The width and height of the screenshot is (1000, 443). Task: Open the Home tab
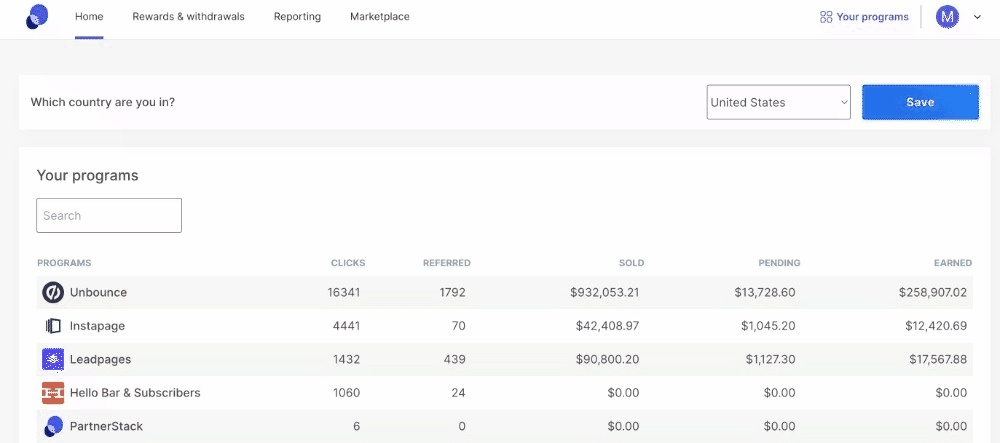point(89,17)
